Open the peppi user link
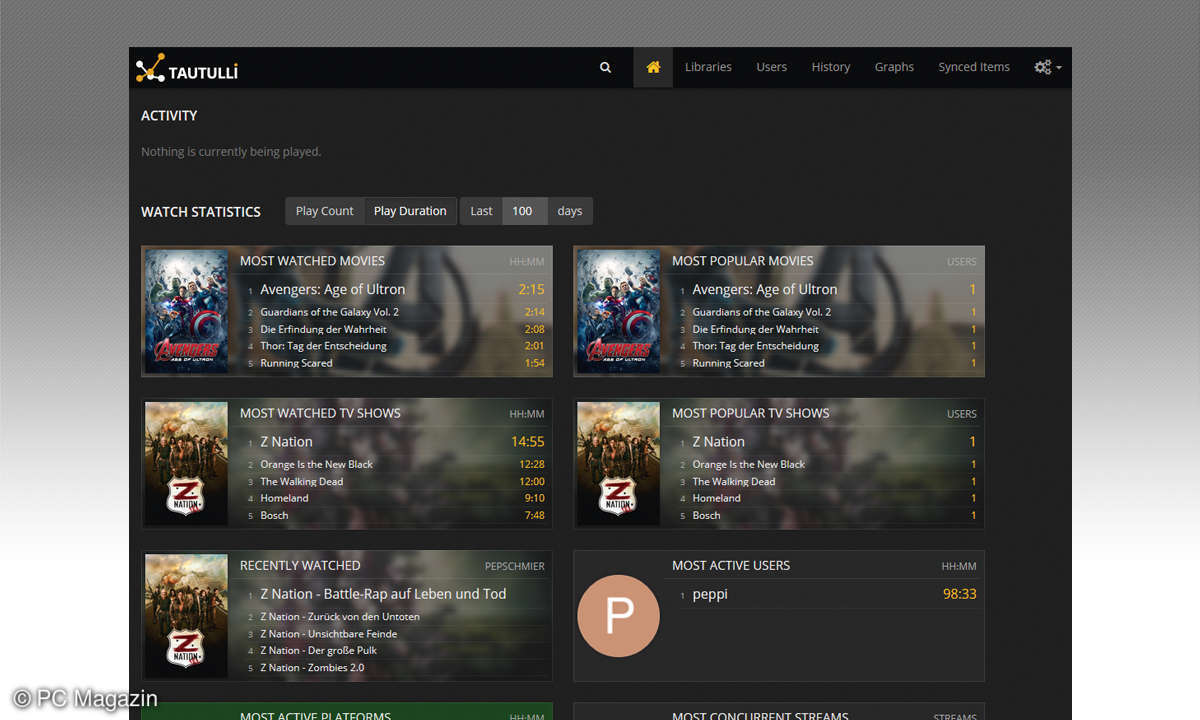The width and height of the screenshot is (1200, 720). tap(710, 594)
